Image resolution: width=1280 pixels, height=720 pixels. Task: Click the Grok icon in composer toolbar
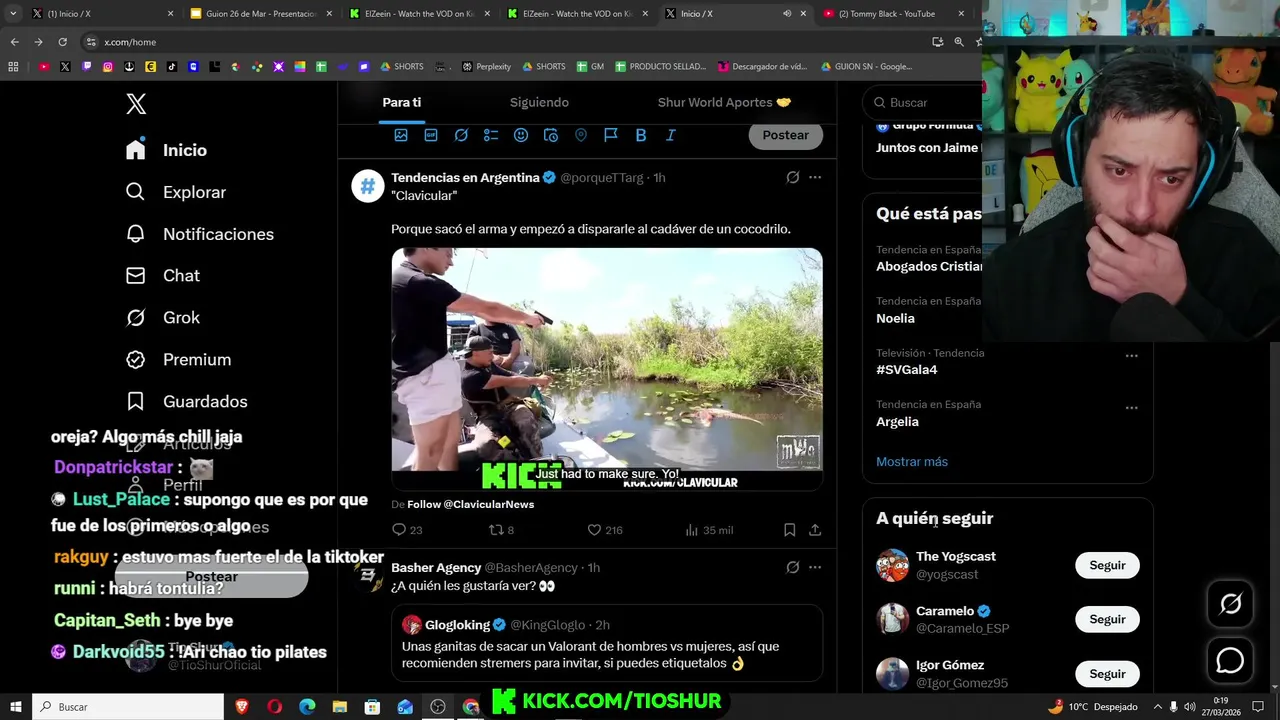tap(461, 135)
